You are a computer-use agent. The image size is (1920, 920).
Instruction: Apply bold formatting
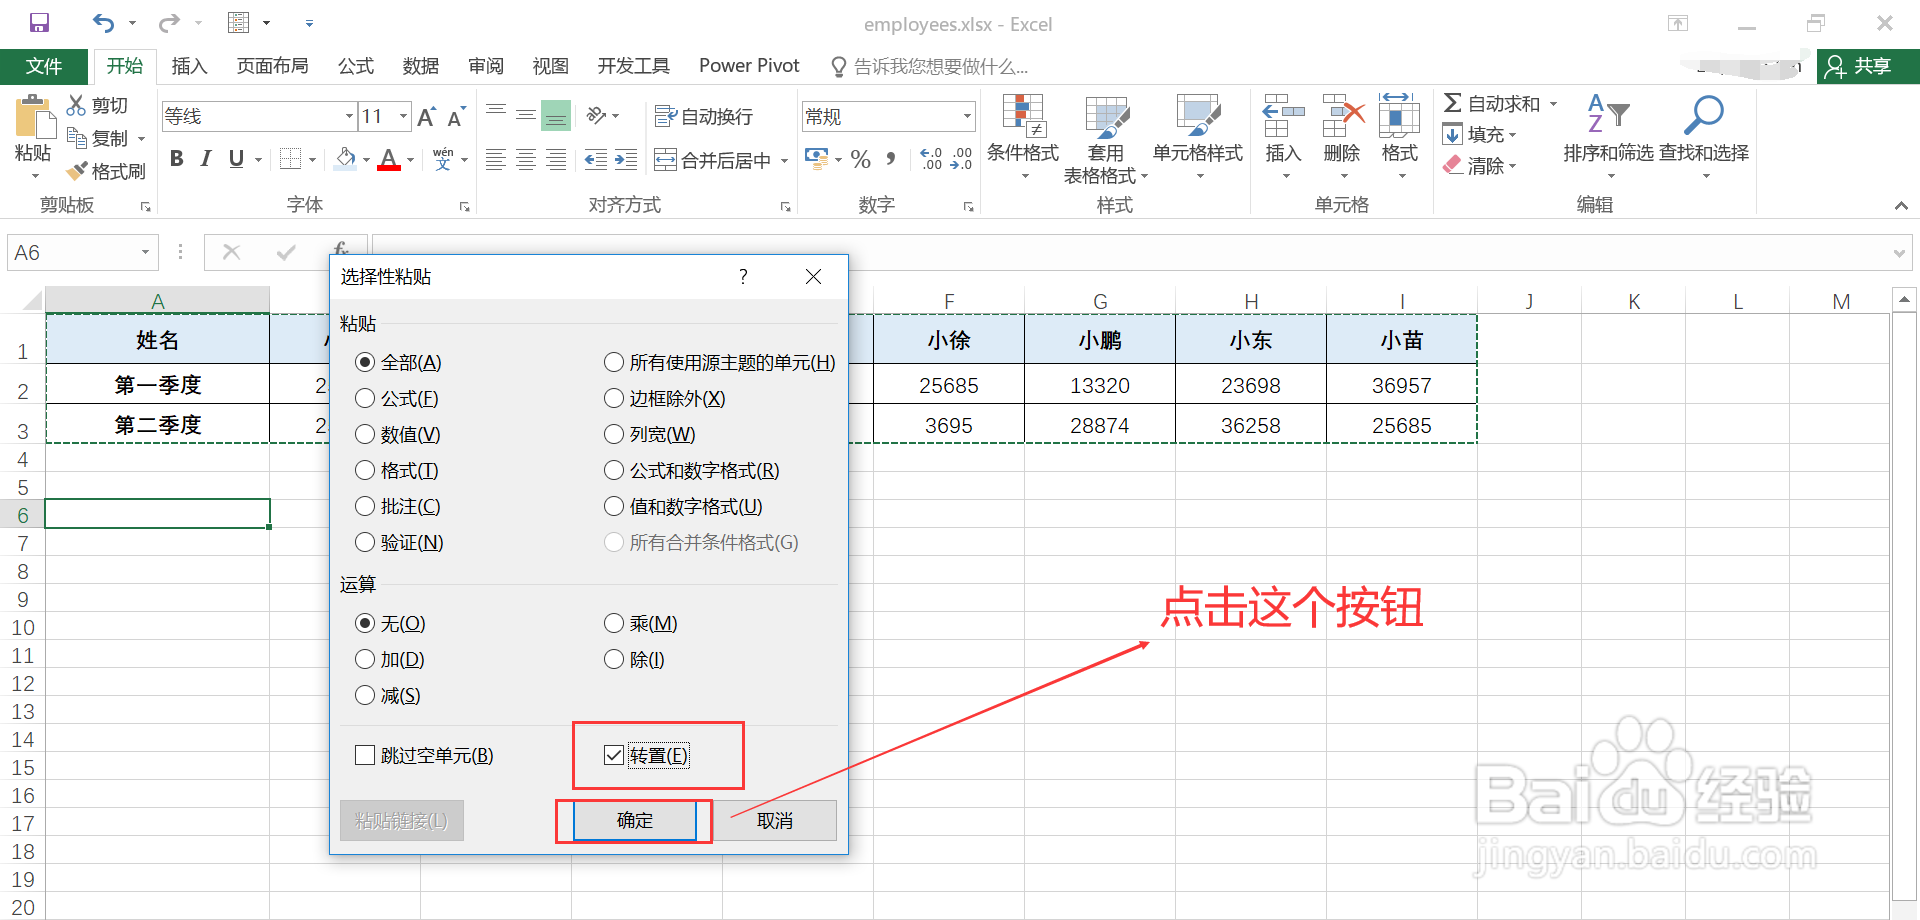coord(176,158)
